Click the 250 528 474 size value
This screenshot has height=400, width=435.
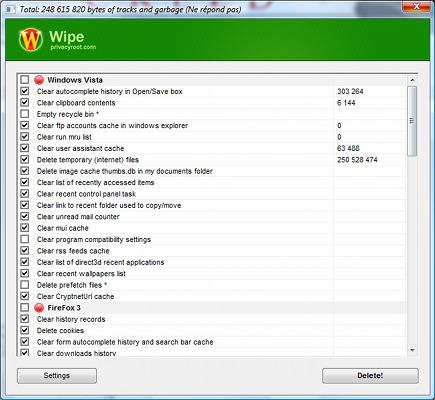tap(357, 160)
